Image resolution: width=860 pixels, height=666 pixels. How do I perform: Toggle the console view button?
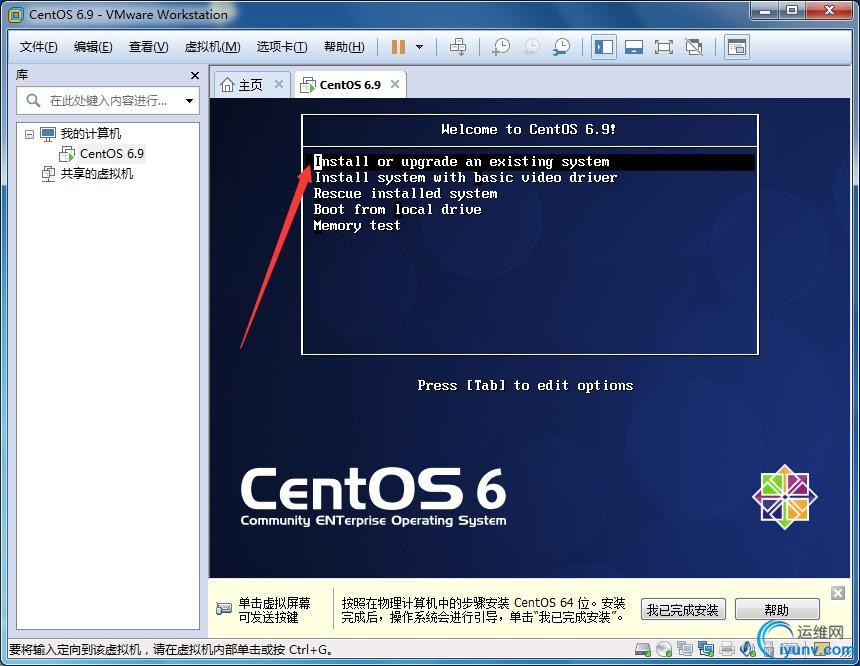[737, 47]
